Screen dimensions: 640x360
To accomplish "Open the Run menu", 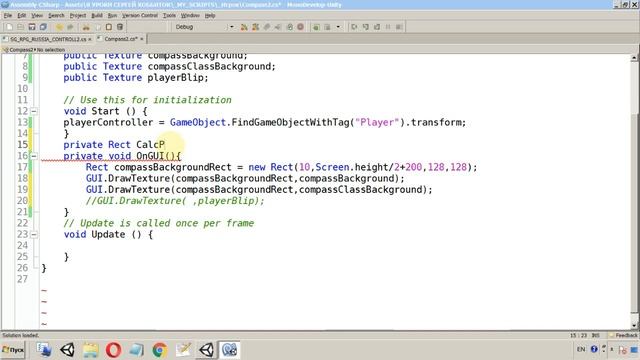I will [x=112, y=16].
